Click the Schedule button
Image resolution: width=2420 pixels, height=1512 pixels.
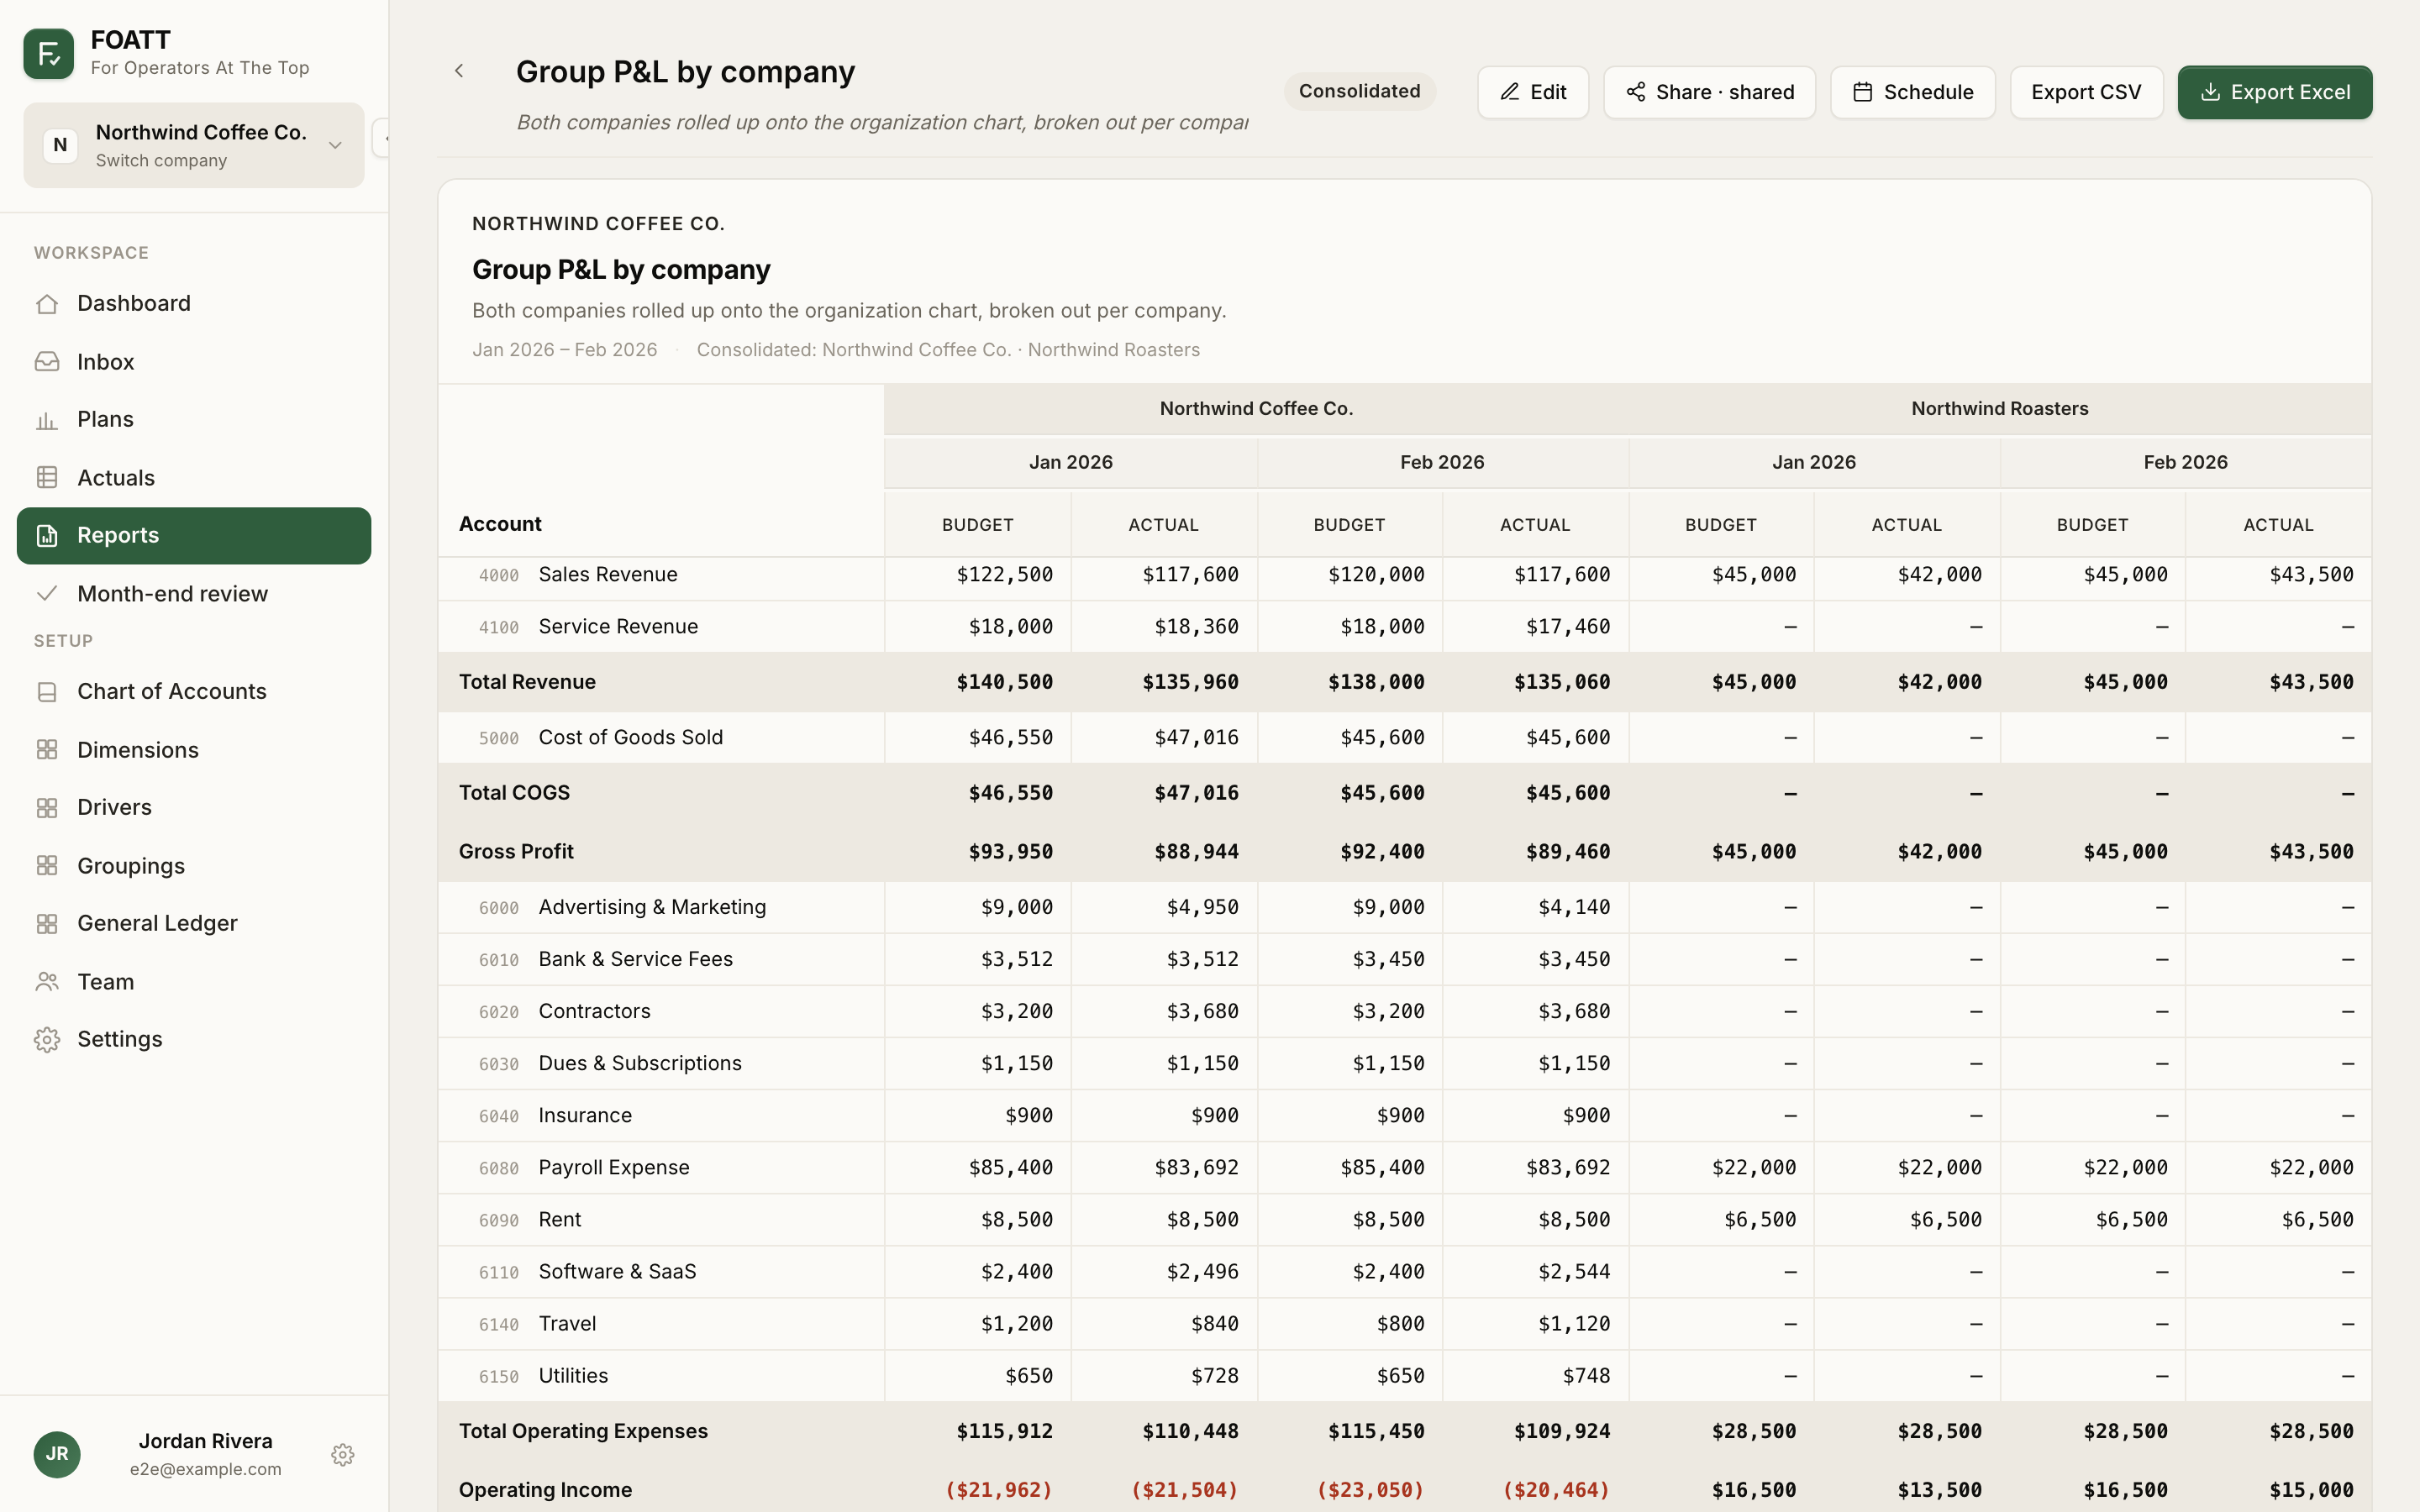pos(1912,92)
